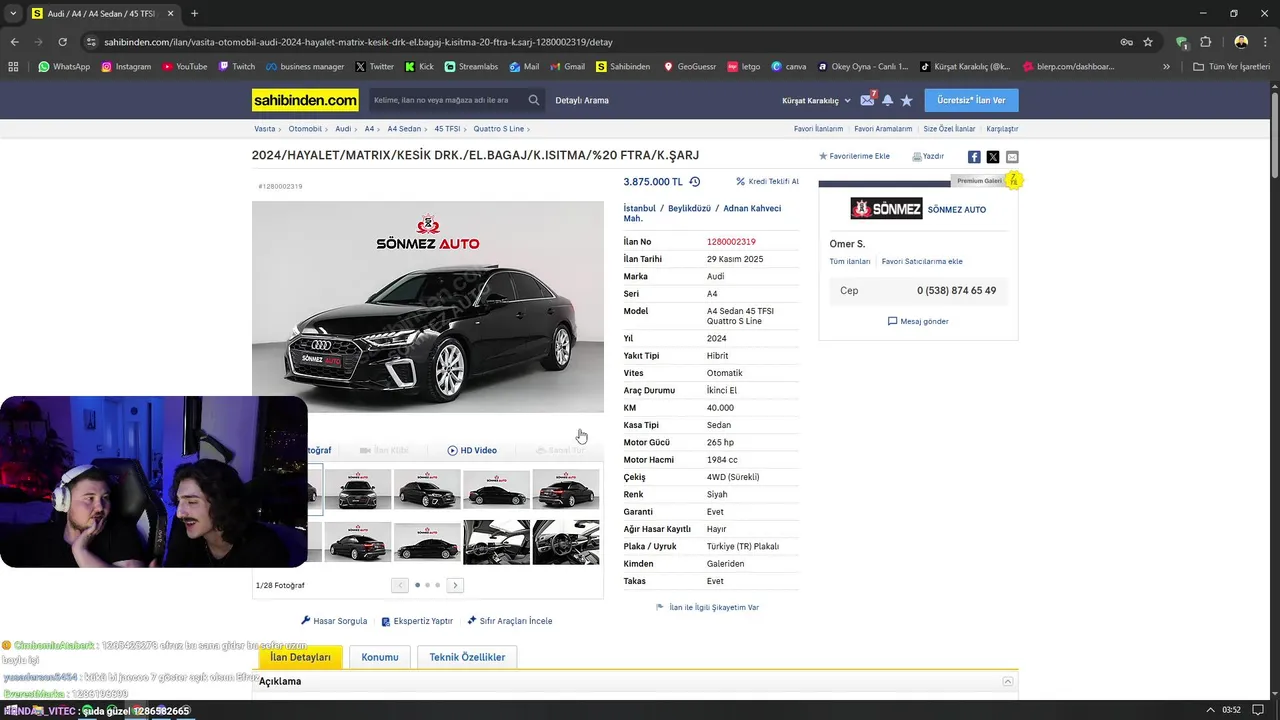Bookmark this page with the star icon

[1148, 42]
